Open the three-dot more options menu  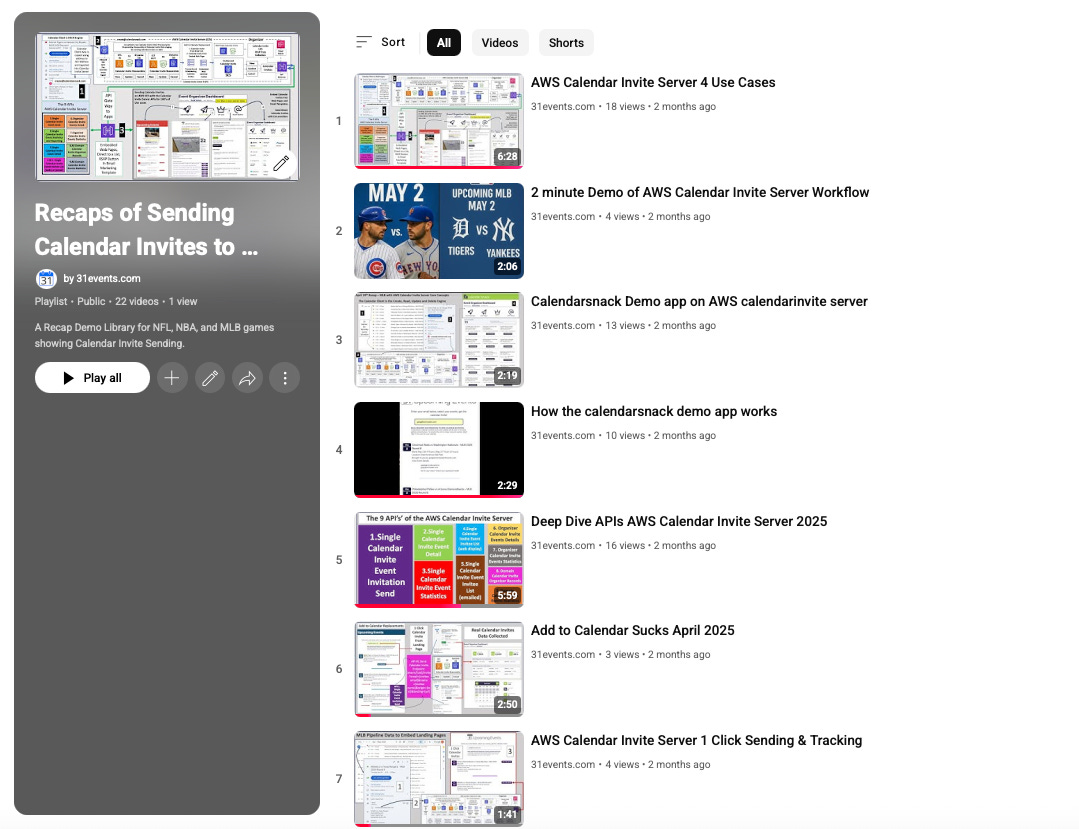click(285, 378)
